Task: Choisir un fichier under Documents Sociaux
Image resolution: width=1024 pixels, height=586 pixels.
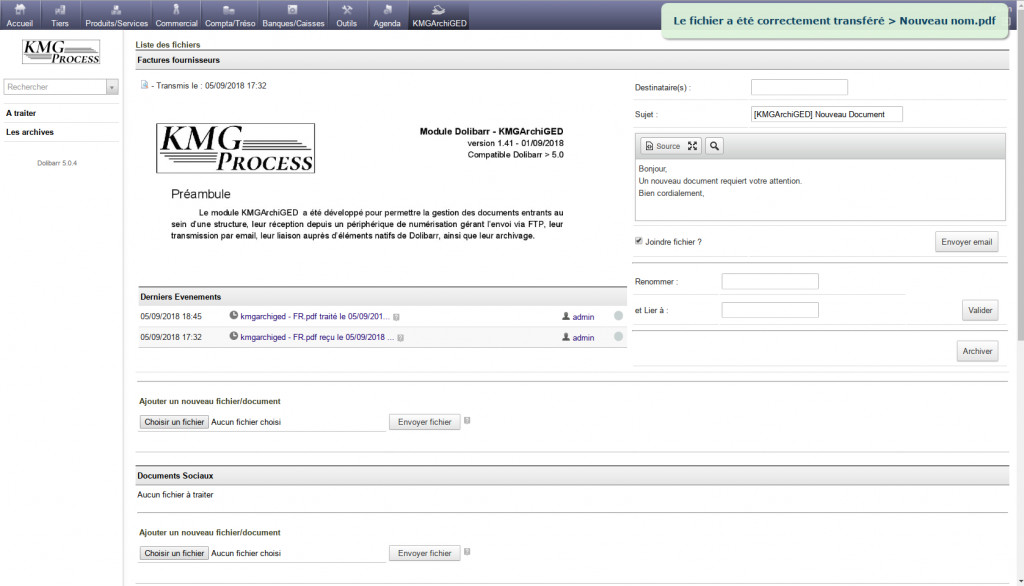Action: [x=174, y=553]
